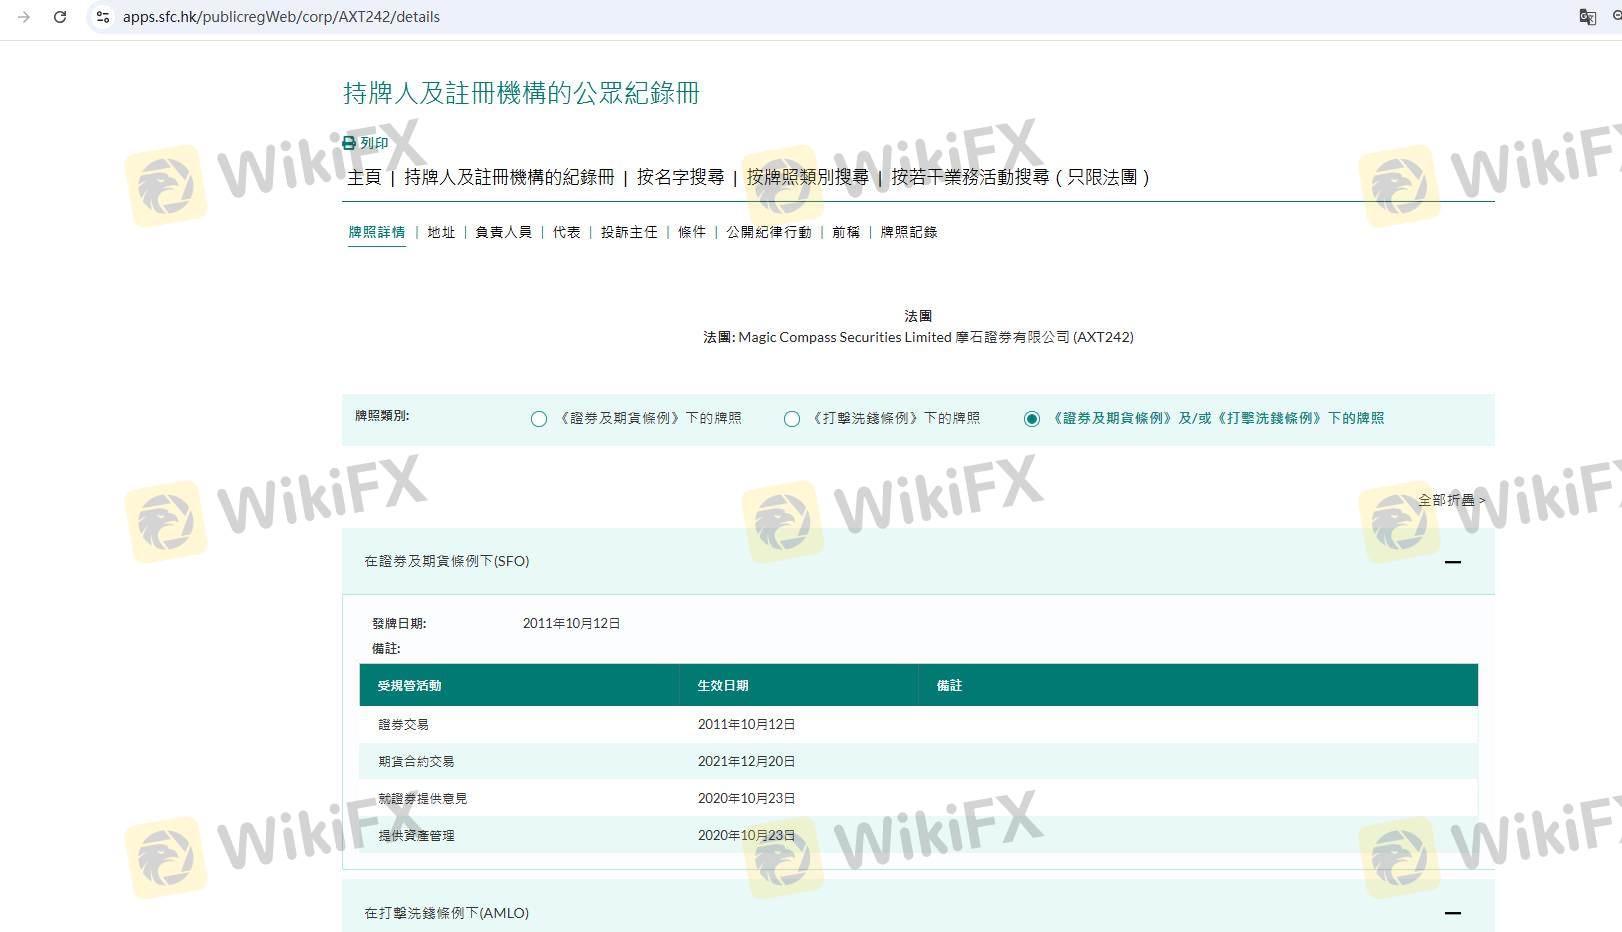Open site info icon in address bar
The height and width of the screenshot is (932, 1622).
point(102,17)
